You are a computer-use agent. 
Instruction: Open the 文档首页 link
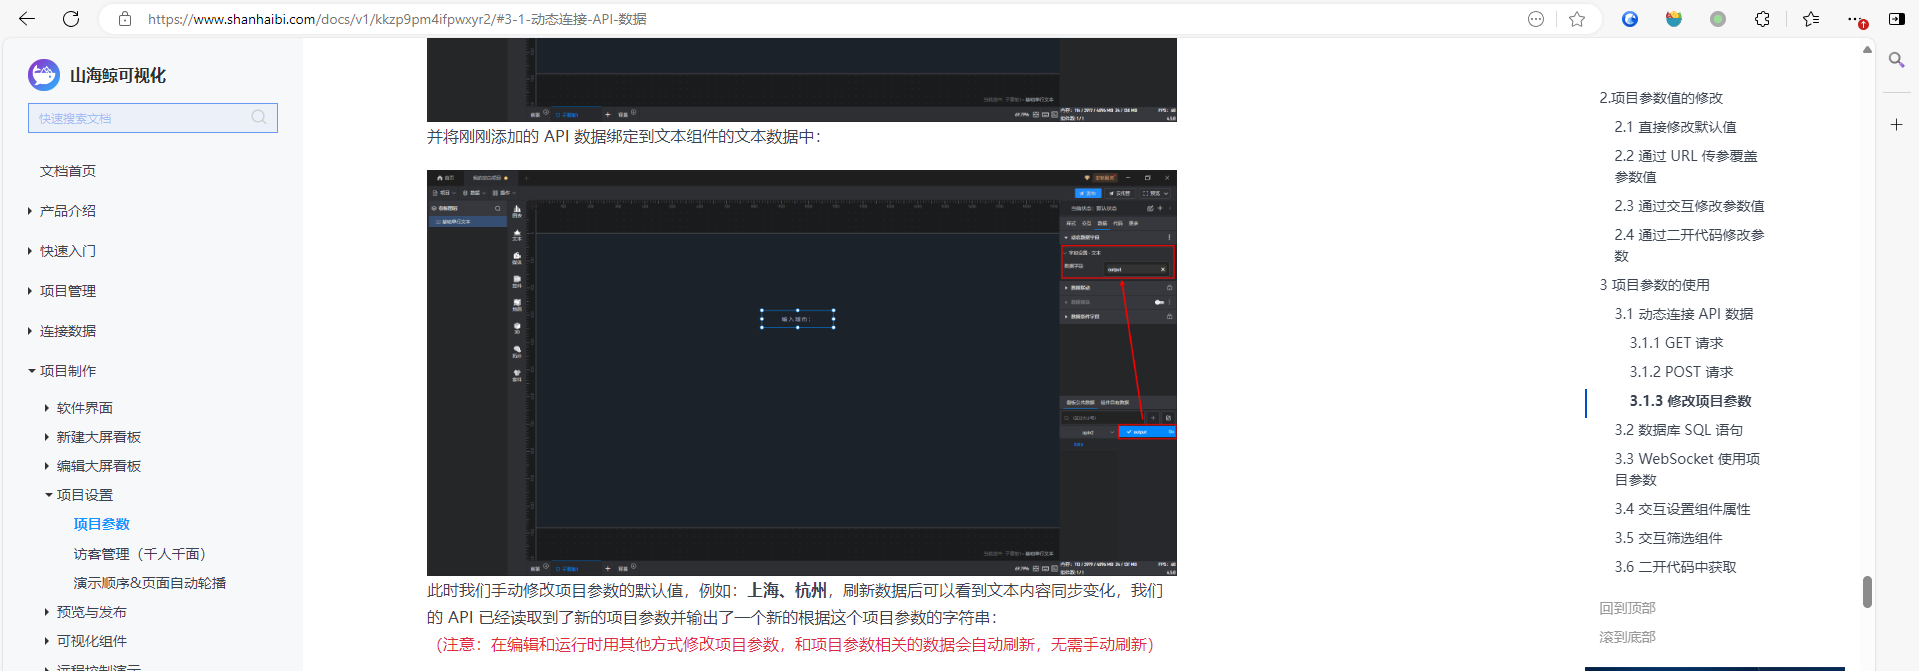pos(68,171)
